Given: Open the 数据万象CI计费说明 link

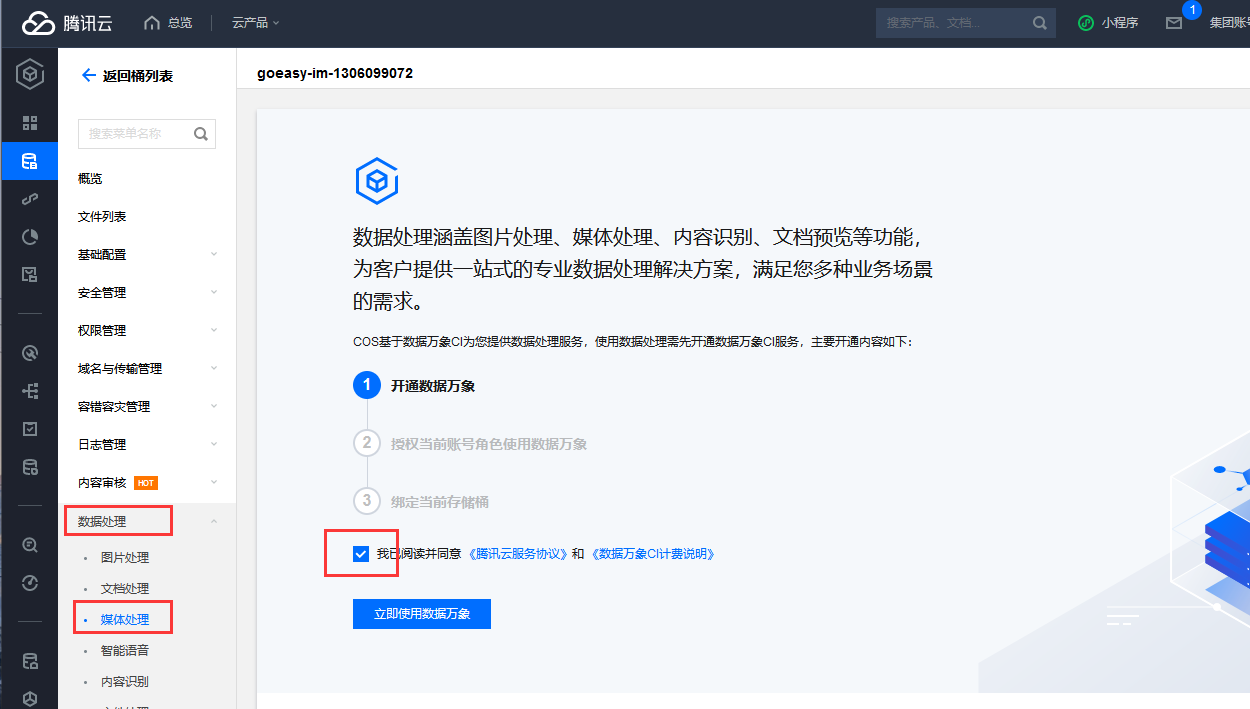Looking at the screenshot, I should pos(653,554).
